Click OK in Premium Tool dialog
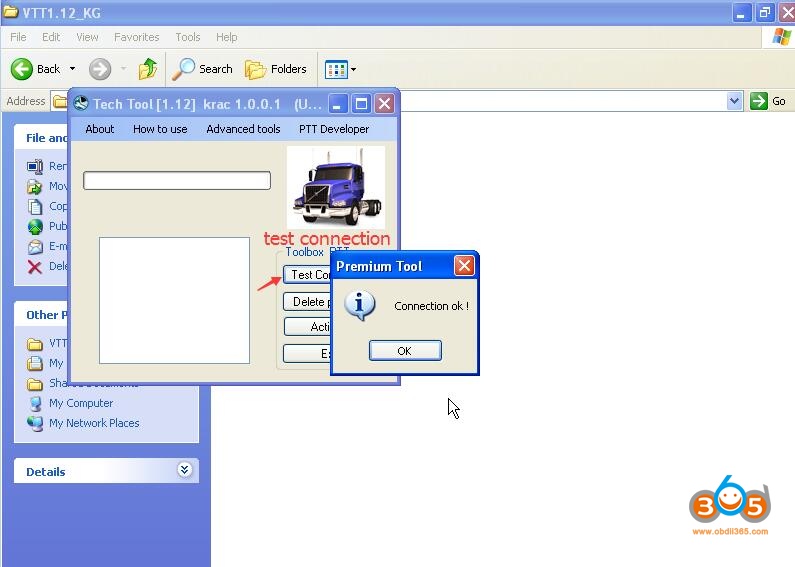The width and height of the screenshot is (795, 567). point(405,350)
